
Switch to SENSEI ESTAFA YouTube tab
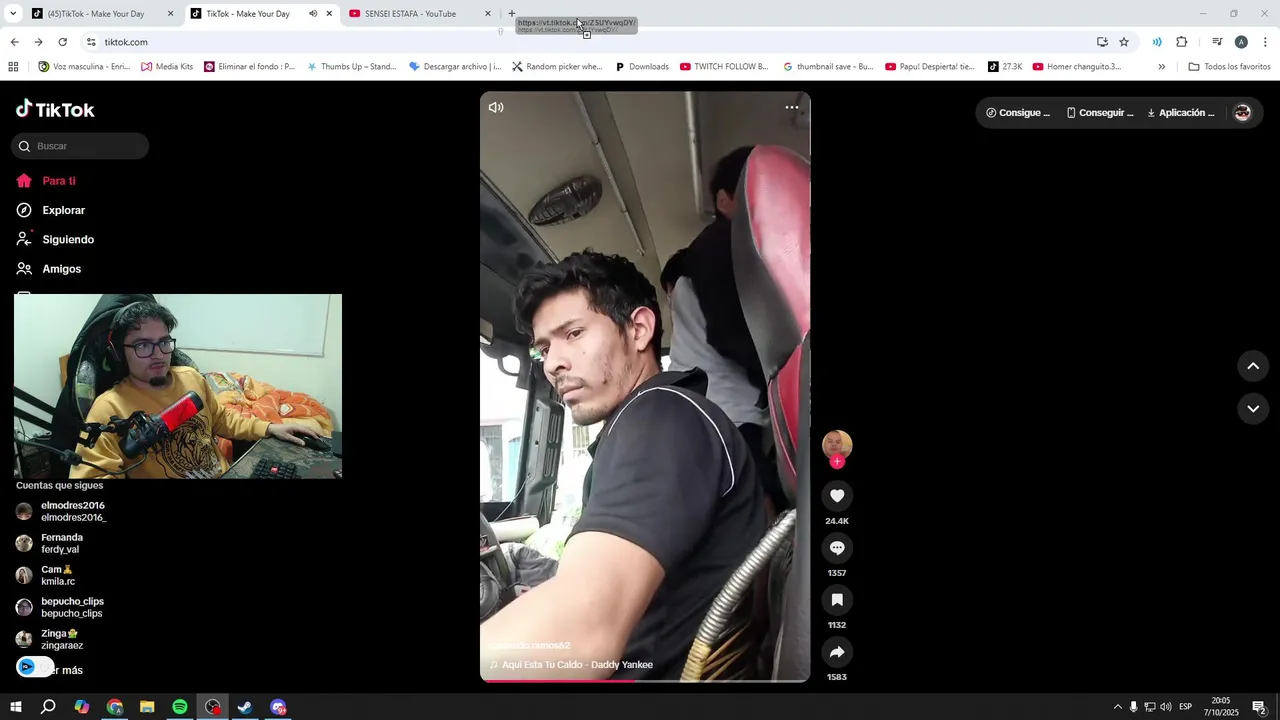click(x=410, y=14)
